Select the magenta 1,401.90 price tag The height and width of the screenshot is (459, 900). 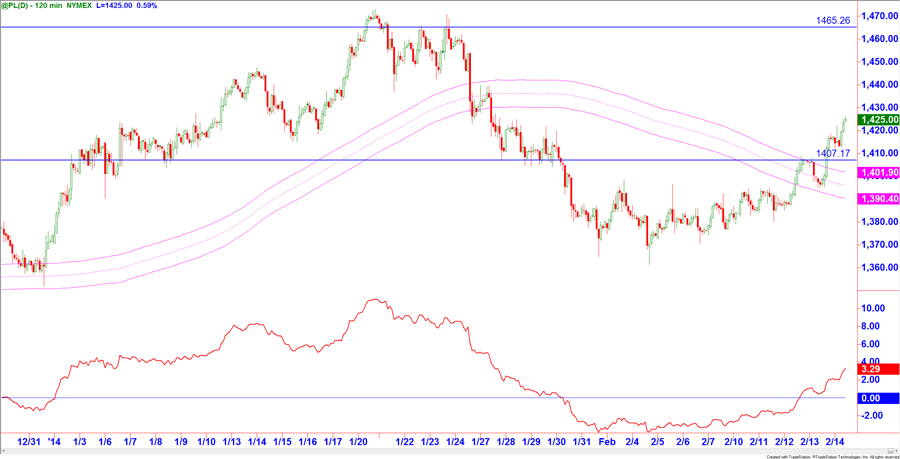[878, 173]
